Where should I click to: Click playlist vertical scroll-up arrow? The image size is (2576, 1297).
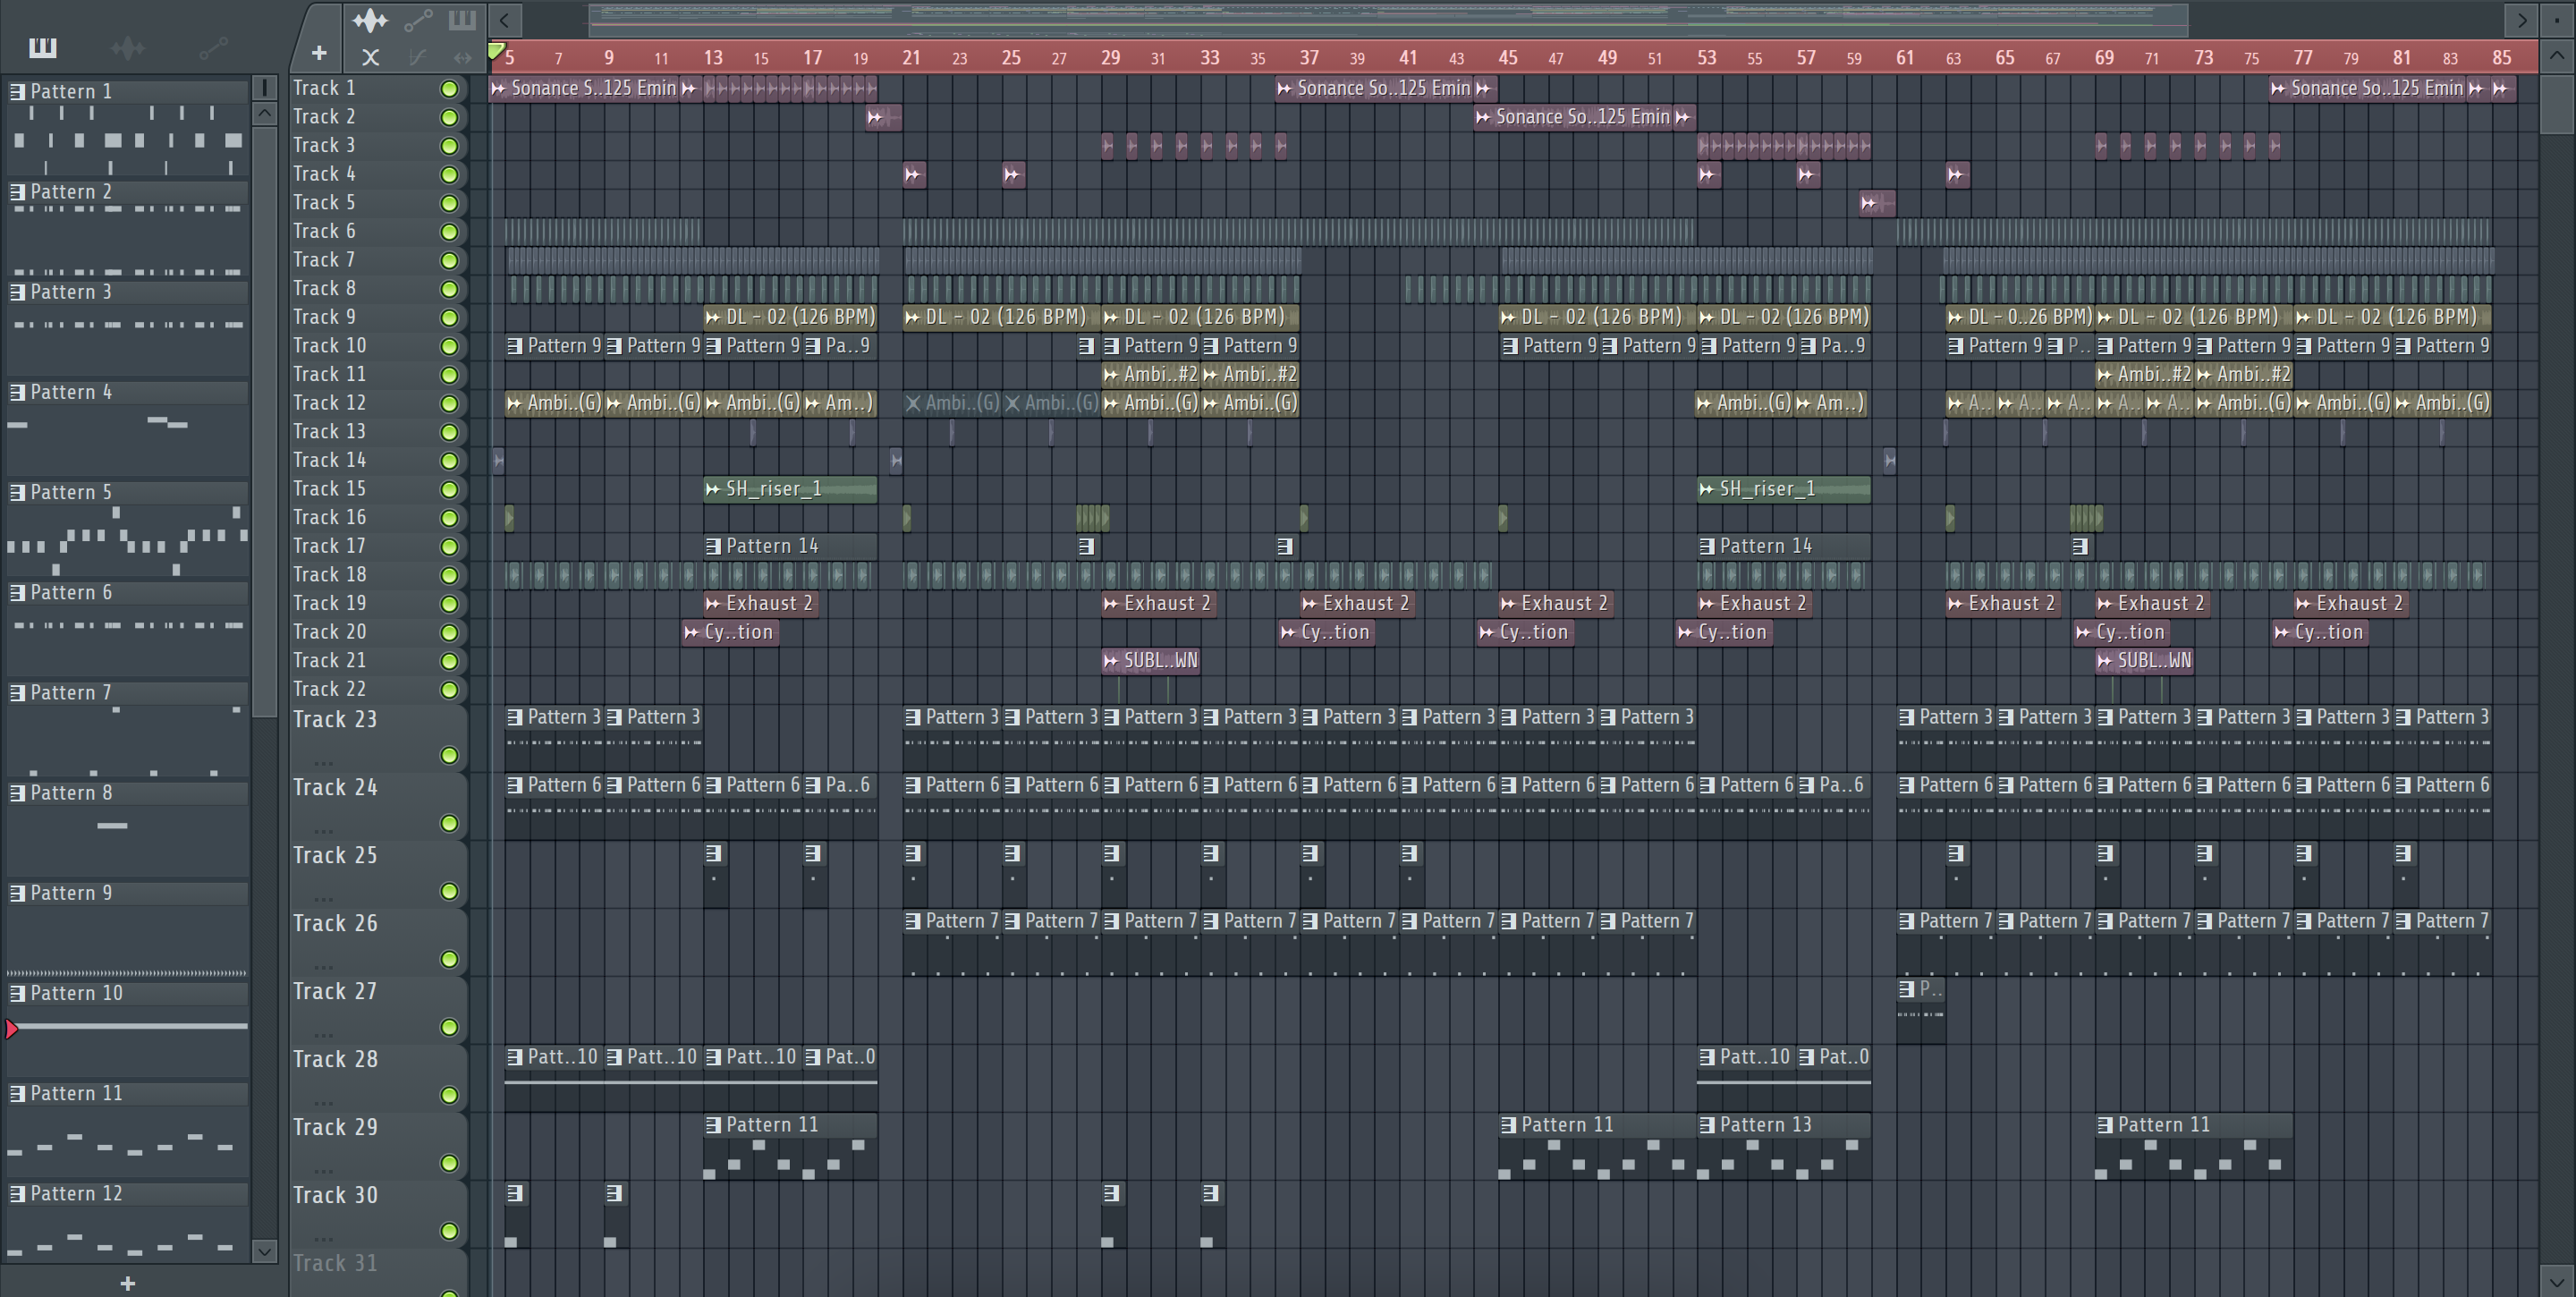click(2557, 55)
